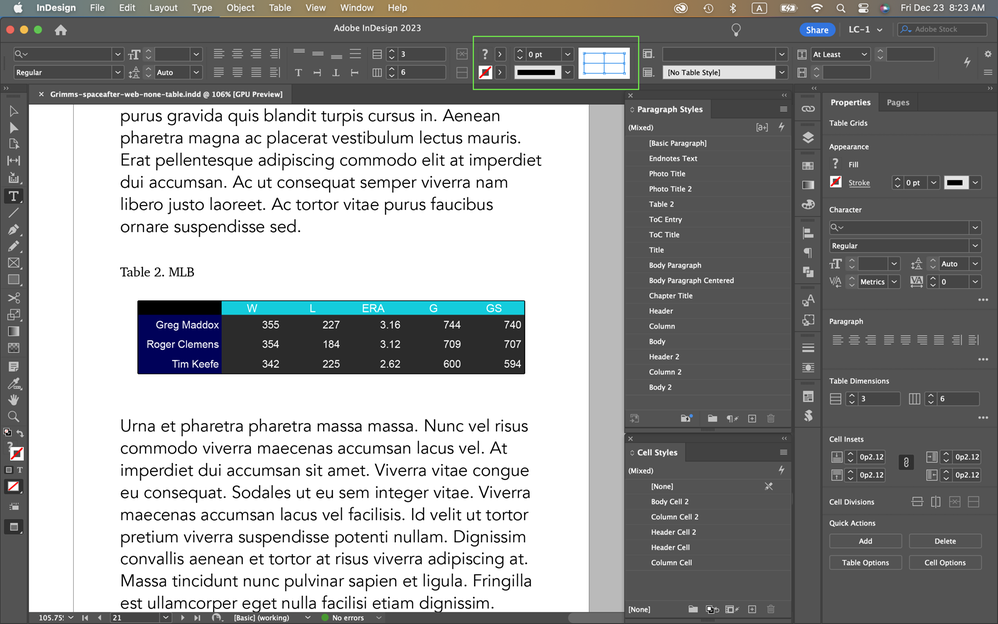Click the Add quick action button

point(865,541)
